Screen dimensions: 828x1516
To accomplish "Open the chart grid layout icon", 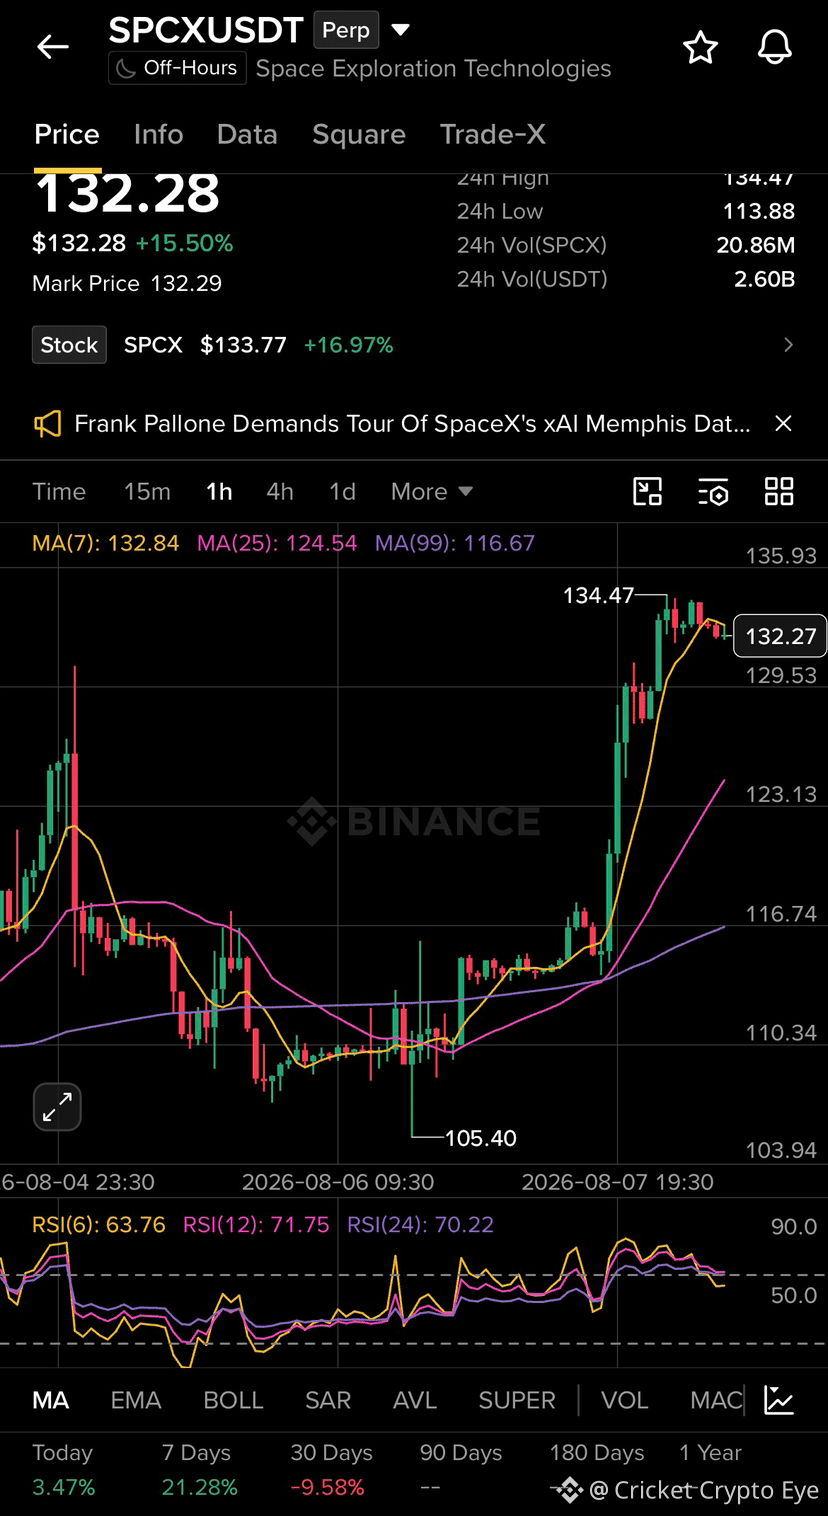I will pyautogui.click(x=779, y=491).
